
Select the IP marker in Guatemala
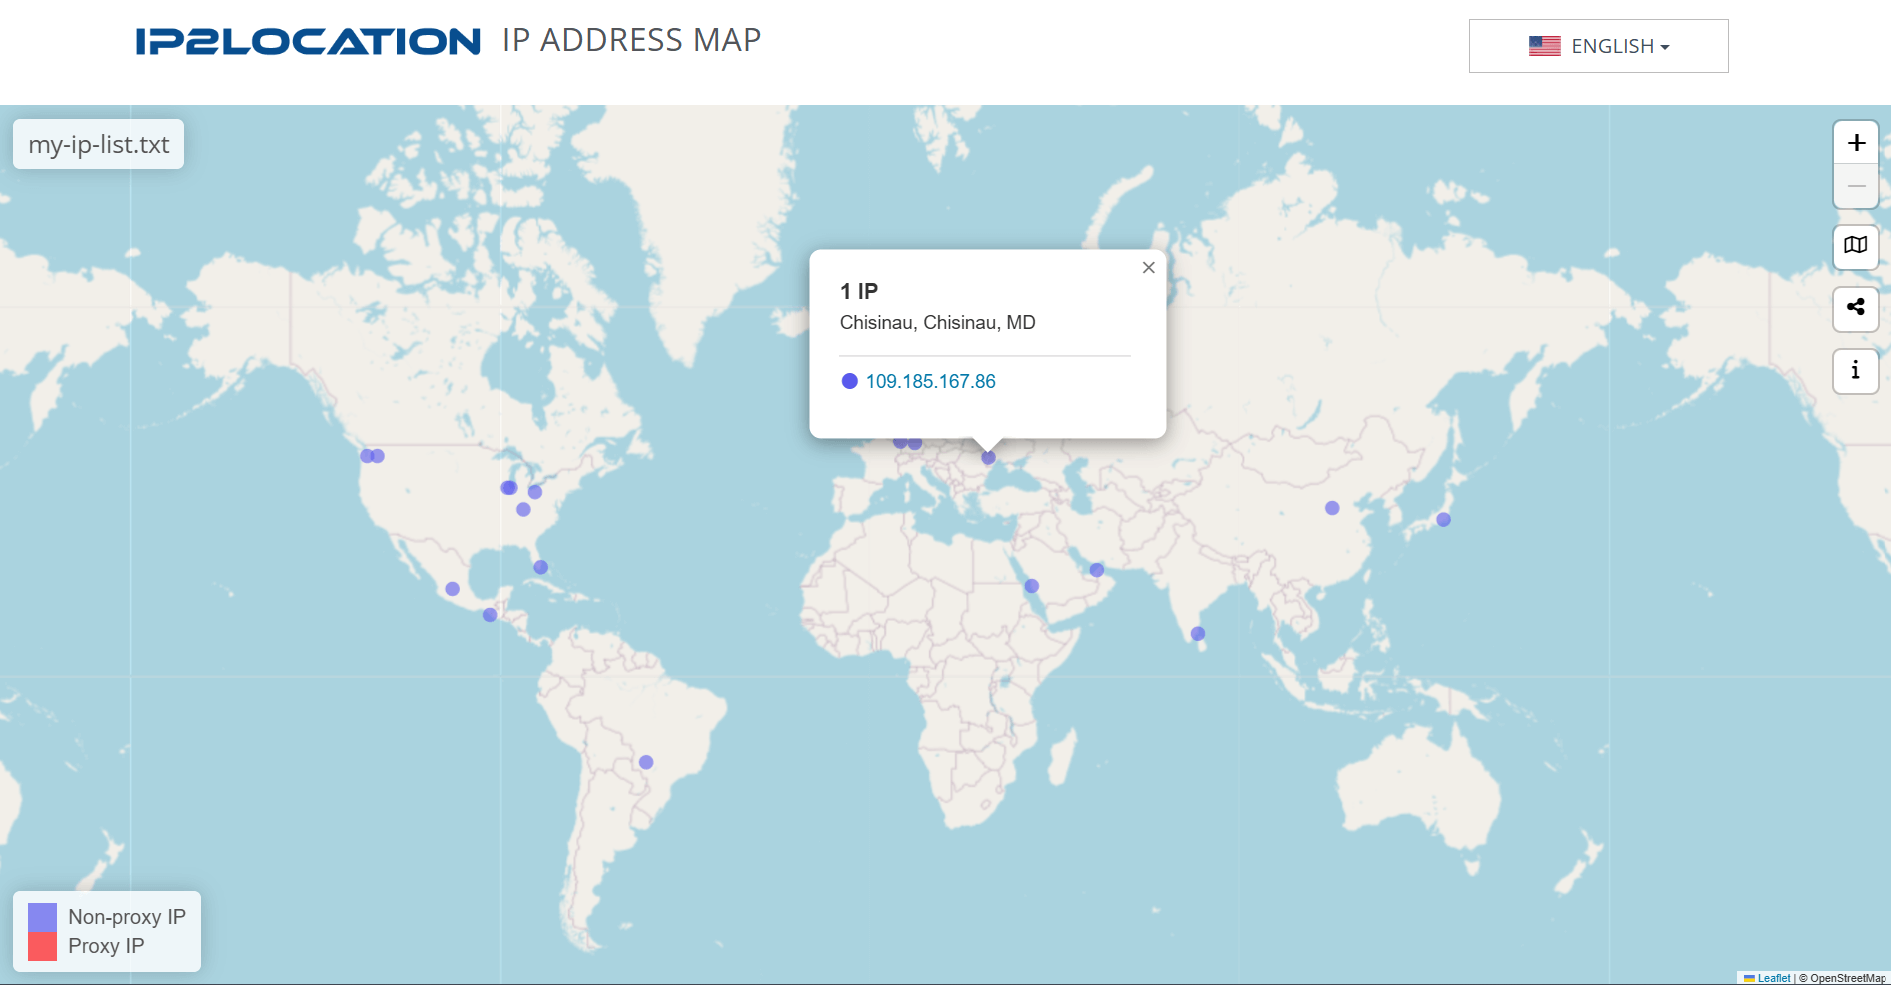coord(490,615)
